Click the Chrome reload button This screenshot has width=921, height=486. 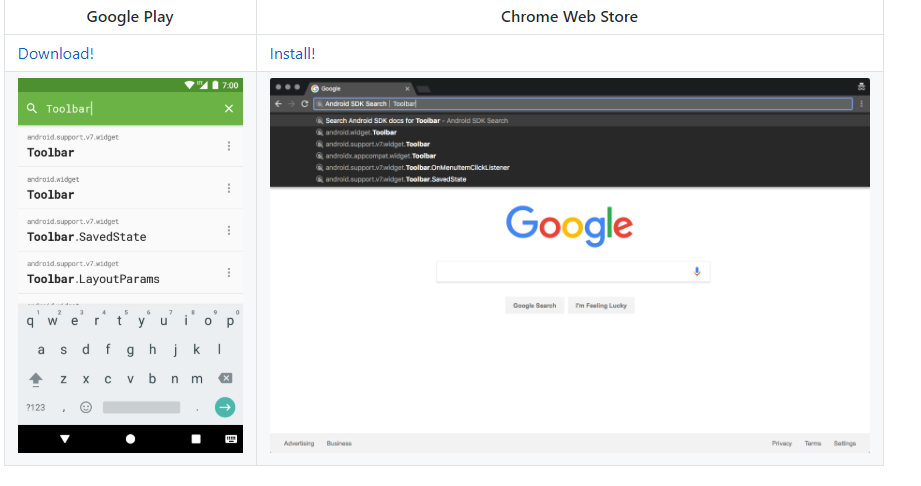304,104
